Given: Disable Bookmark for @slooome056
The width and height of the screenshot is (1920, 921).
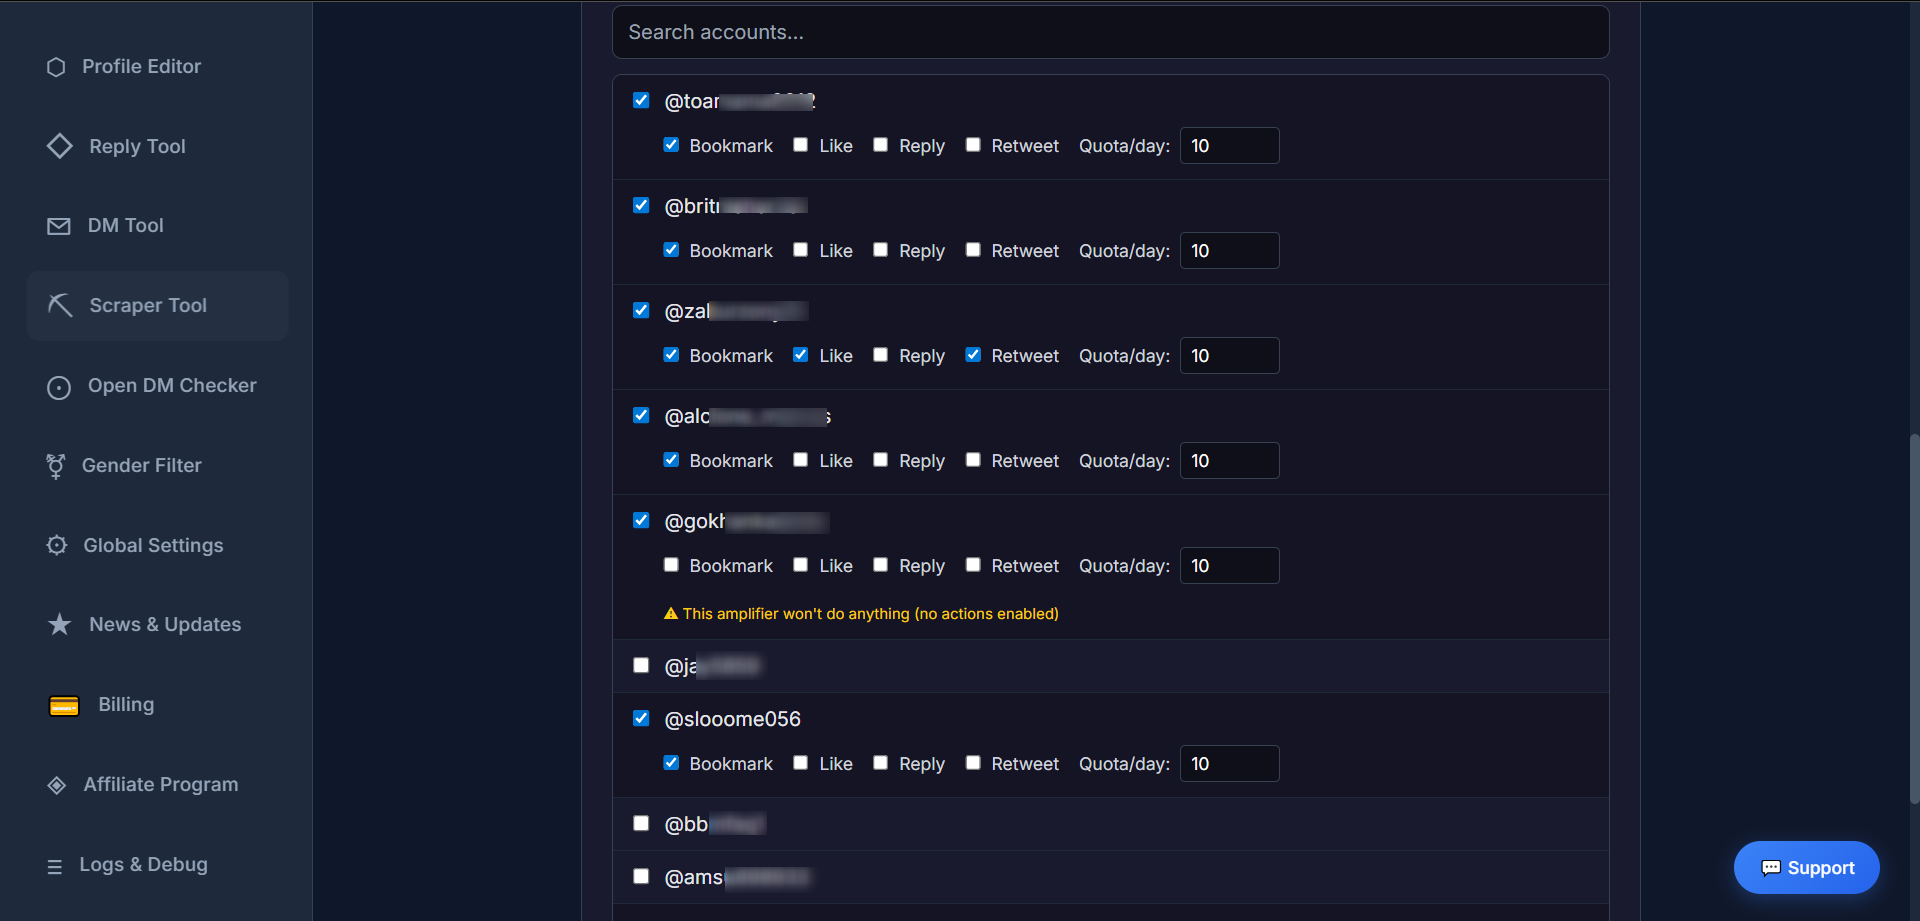Looking at the screenshot, I should tap(671, 763).
